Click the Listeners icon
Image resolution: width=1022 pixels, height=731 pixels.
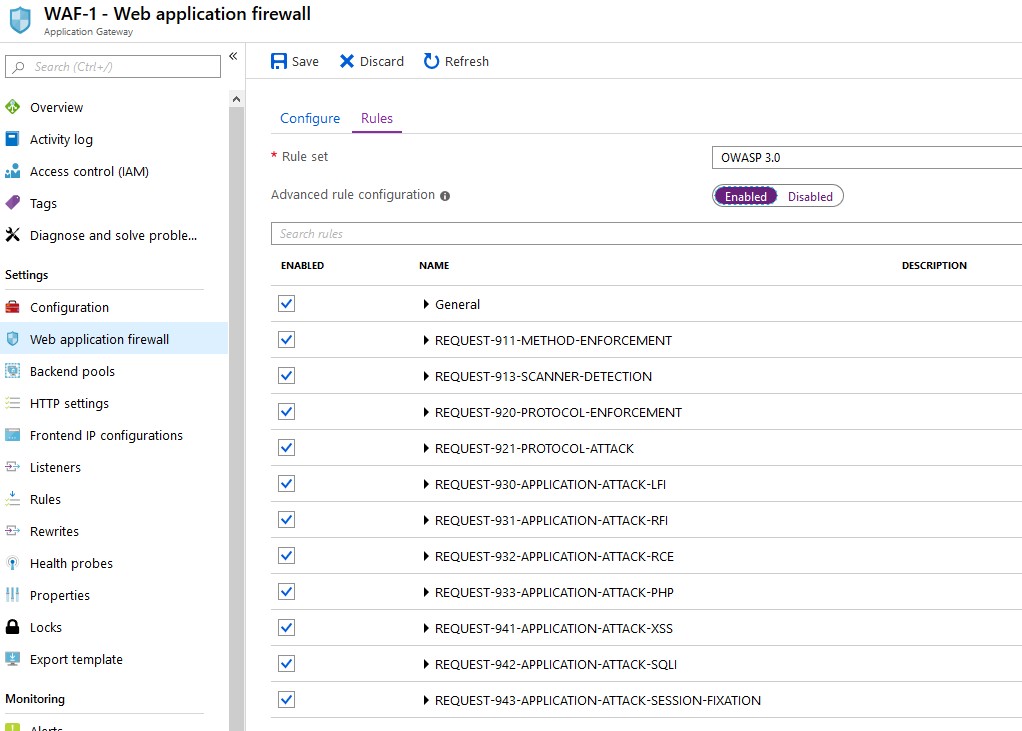click(x=12, y=466)
